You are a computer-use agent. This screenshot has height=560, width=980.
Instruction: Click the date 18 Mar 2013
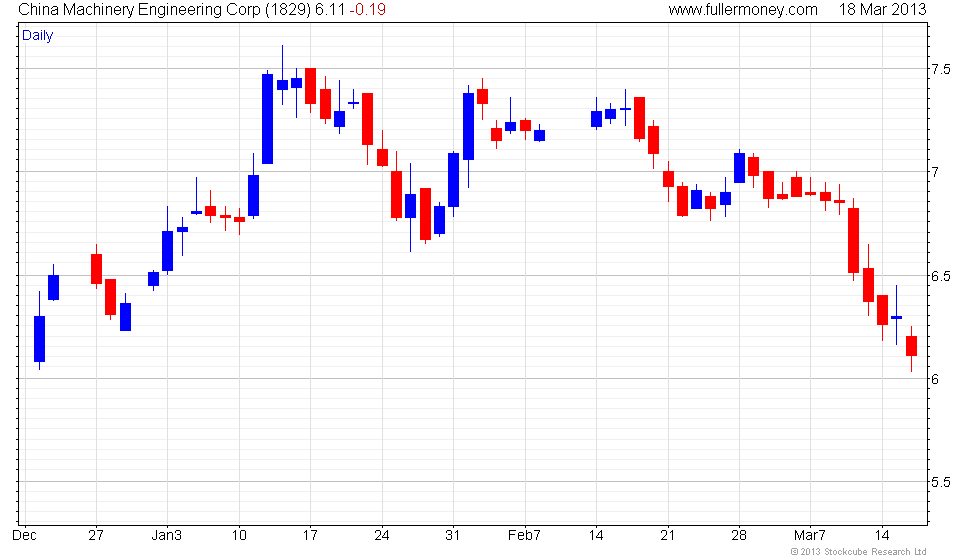[882, 9]
